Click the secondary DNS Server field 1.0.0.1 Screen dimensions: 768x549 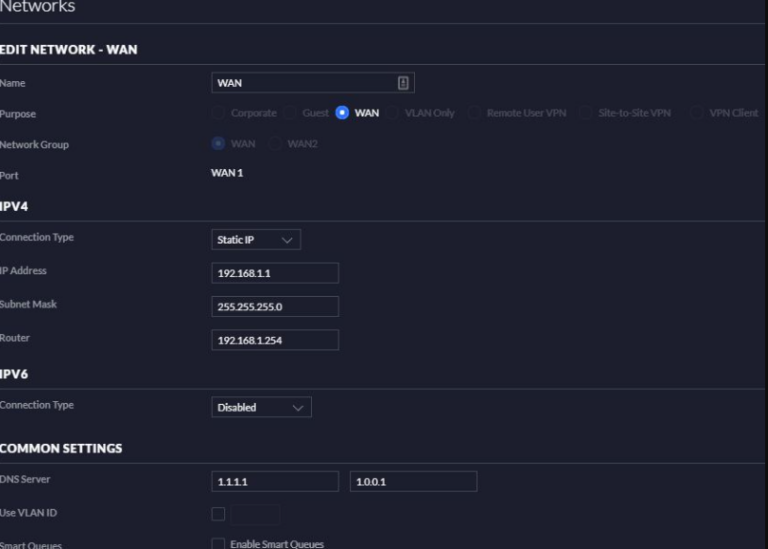coord(413,482)
